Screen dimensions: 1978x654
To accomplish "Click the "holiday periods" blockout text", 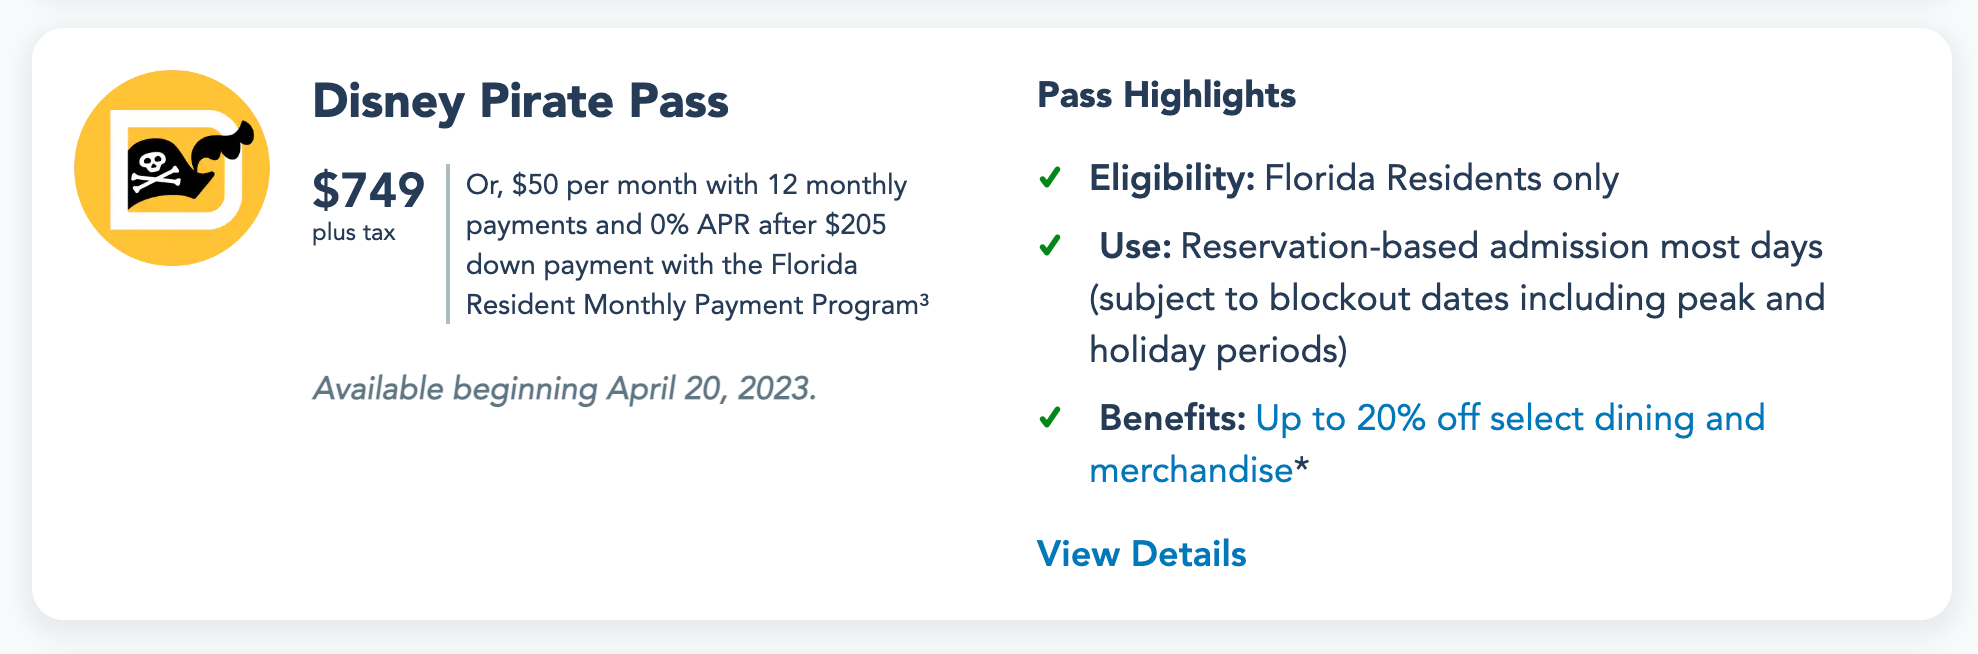I will [1218, 350].
